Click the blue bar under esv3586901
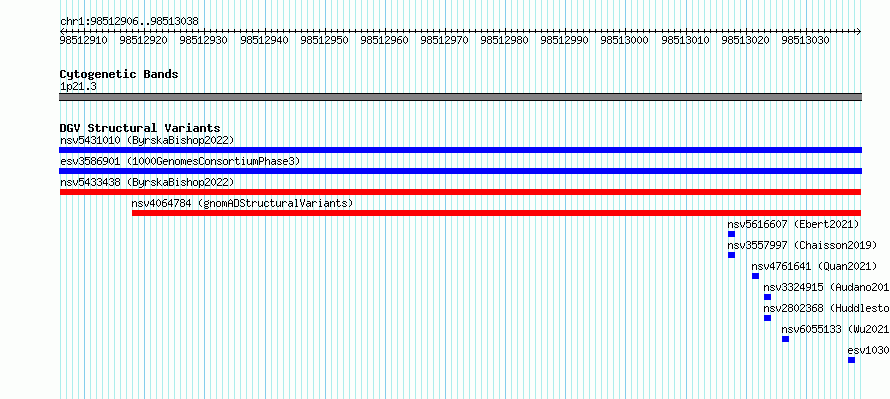Viewport: 890px width, 399px height. click(460, 171)
